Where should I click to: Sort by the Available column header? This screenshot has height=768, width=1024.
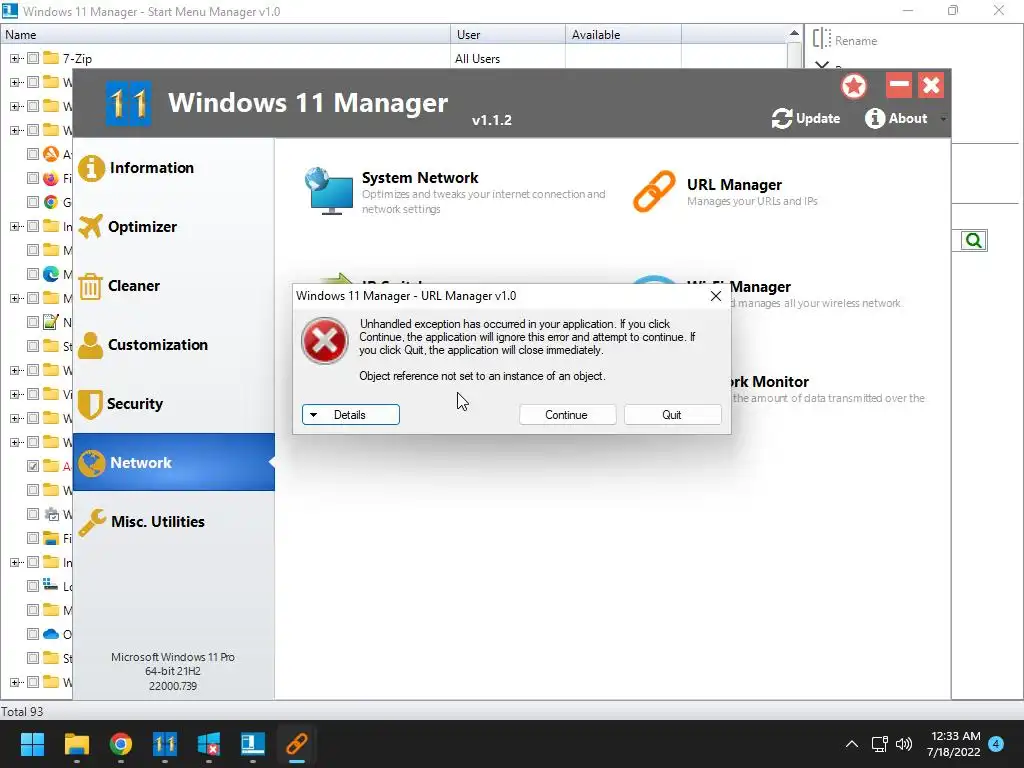[x=624, y=35]
